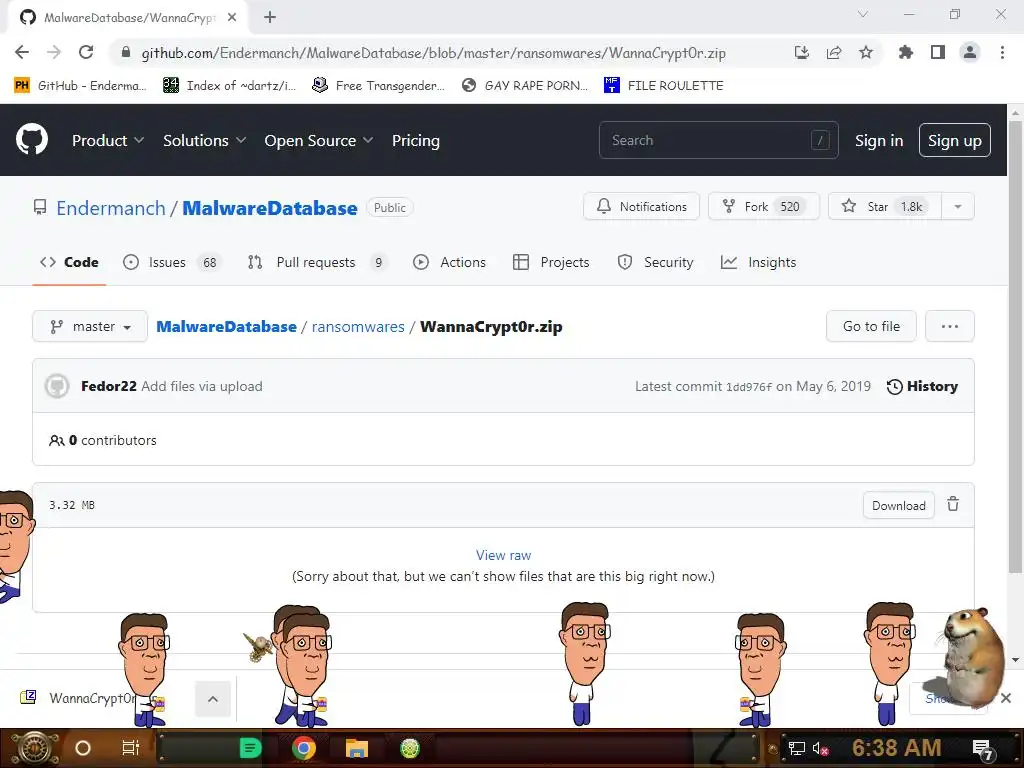This screenshot has height=768, width=1024.
Task: Expand the WannaCrypt0r download item chevron
Action: click(x=213, y=699)
